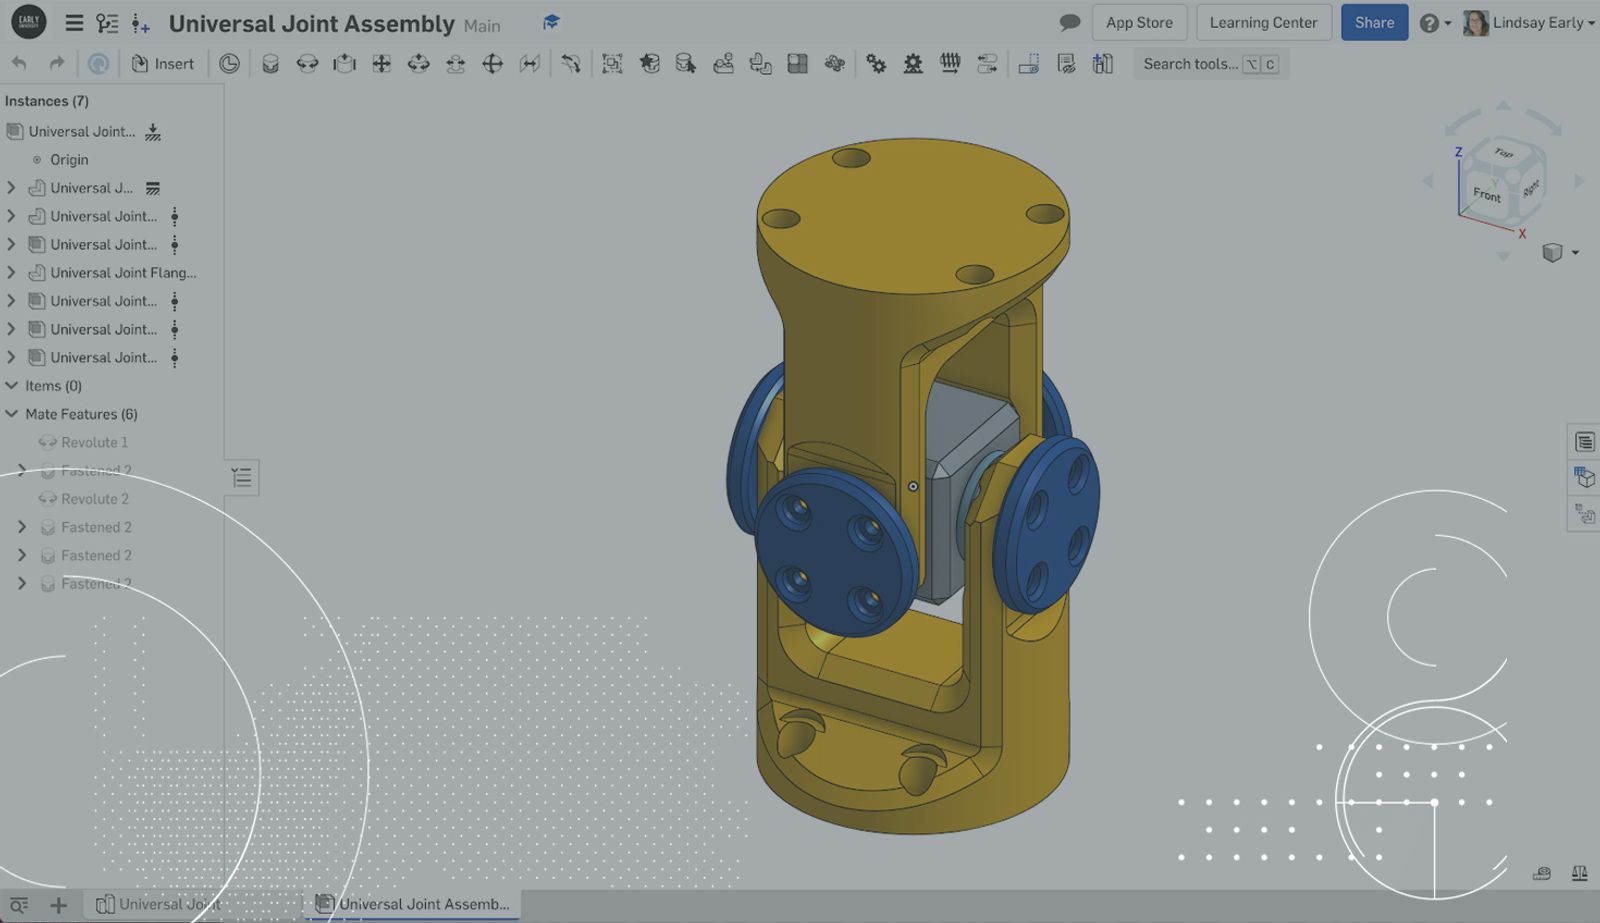Click the Insert button
This screenshot has width=1600, height=923.
(163, 64)
